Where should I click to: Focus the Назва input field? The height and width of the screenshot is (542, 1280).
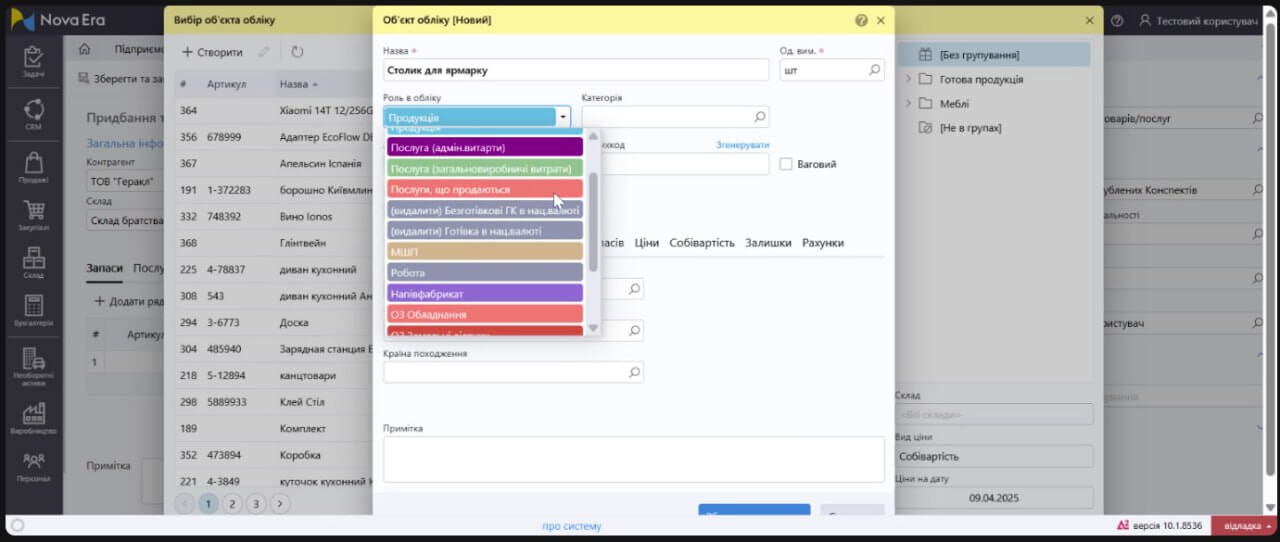point(576,70)
